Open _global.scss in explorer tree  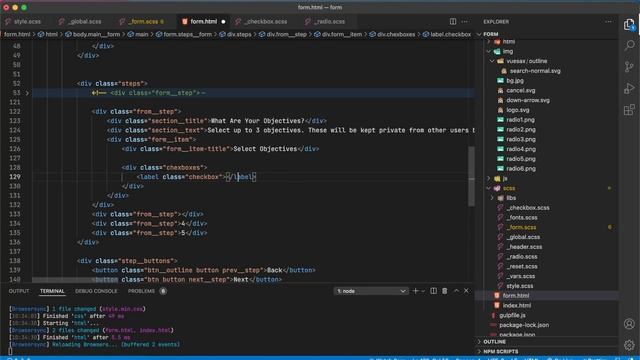coord(523,237)
